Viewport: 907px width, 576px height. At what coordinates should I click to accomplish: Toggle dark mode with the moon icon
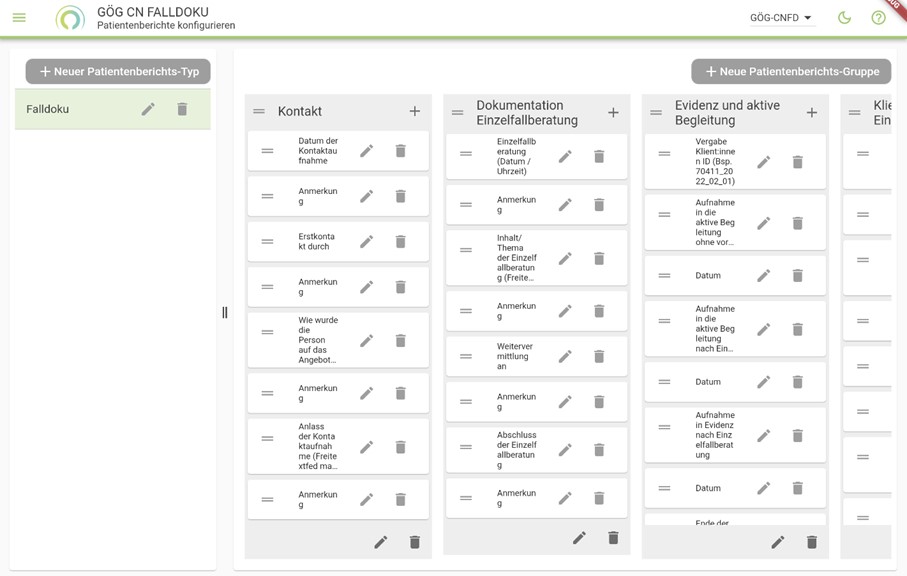(844, 18)
